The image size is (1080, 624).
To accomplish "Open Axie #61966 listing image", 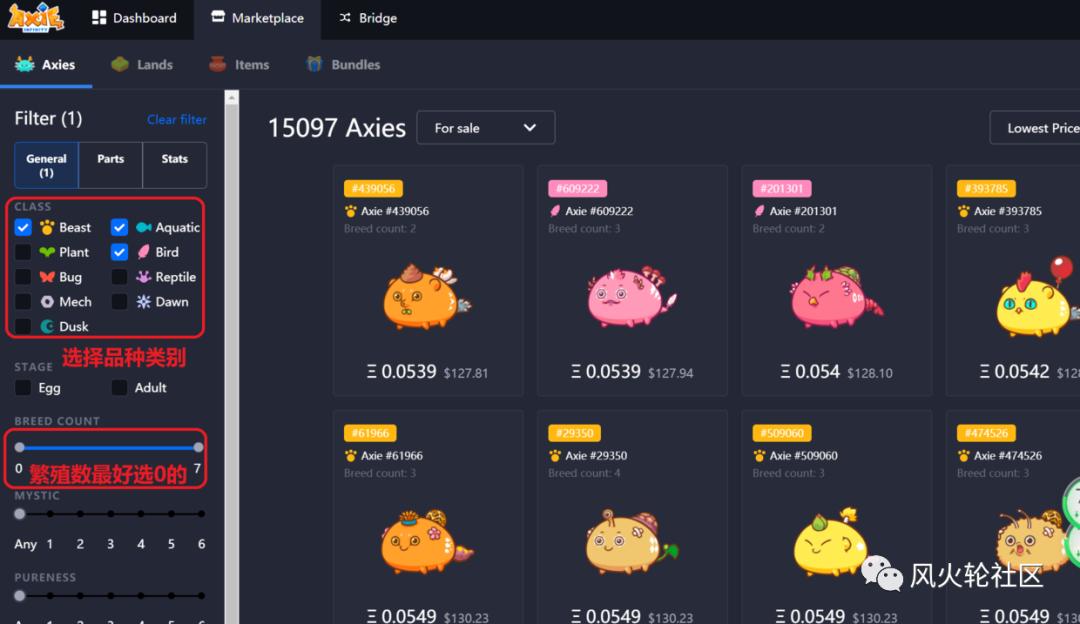I will pos(426,541).
